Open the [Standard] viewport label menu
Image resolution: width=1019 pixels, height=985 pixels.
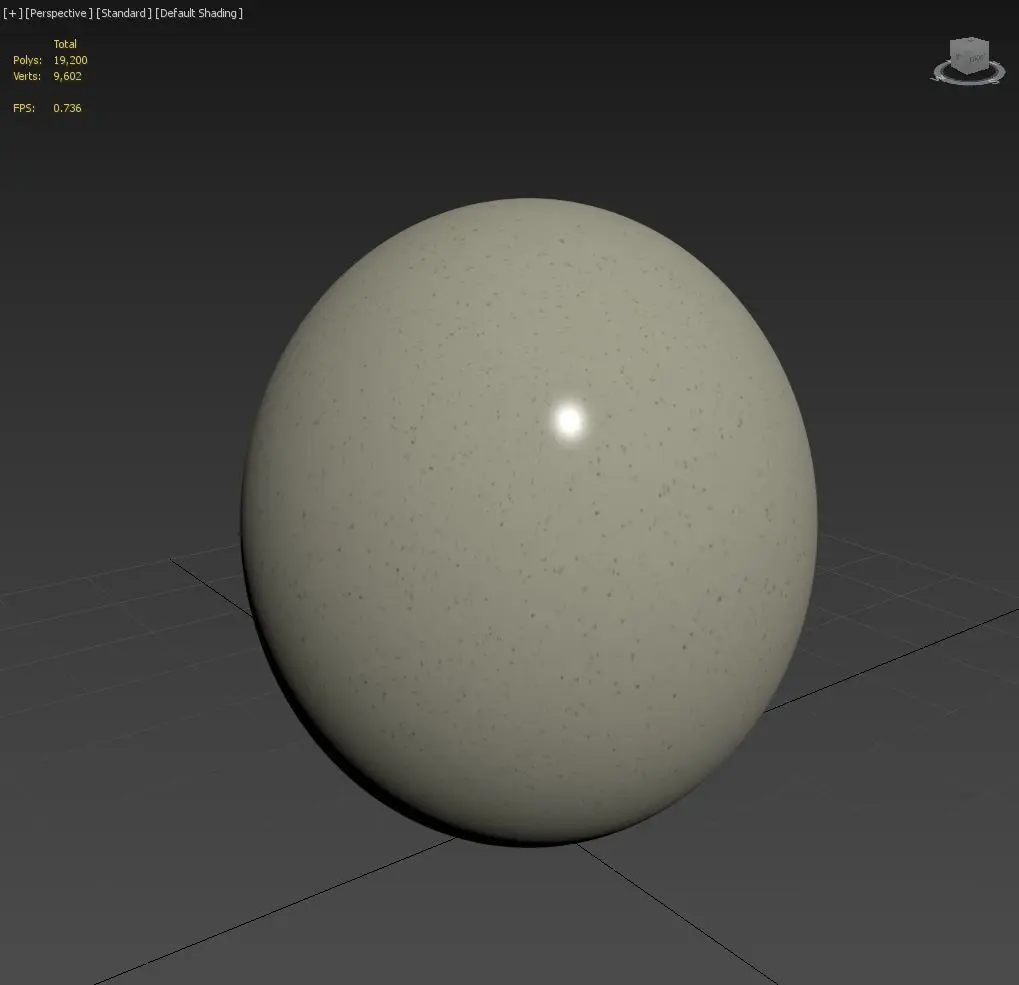(x=123, y=13)
